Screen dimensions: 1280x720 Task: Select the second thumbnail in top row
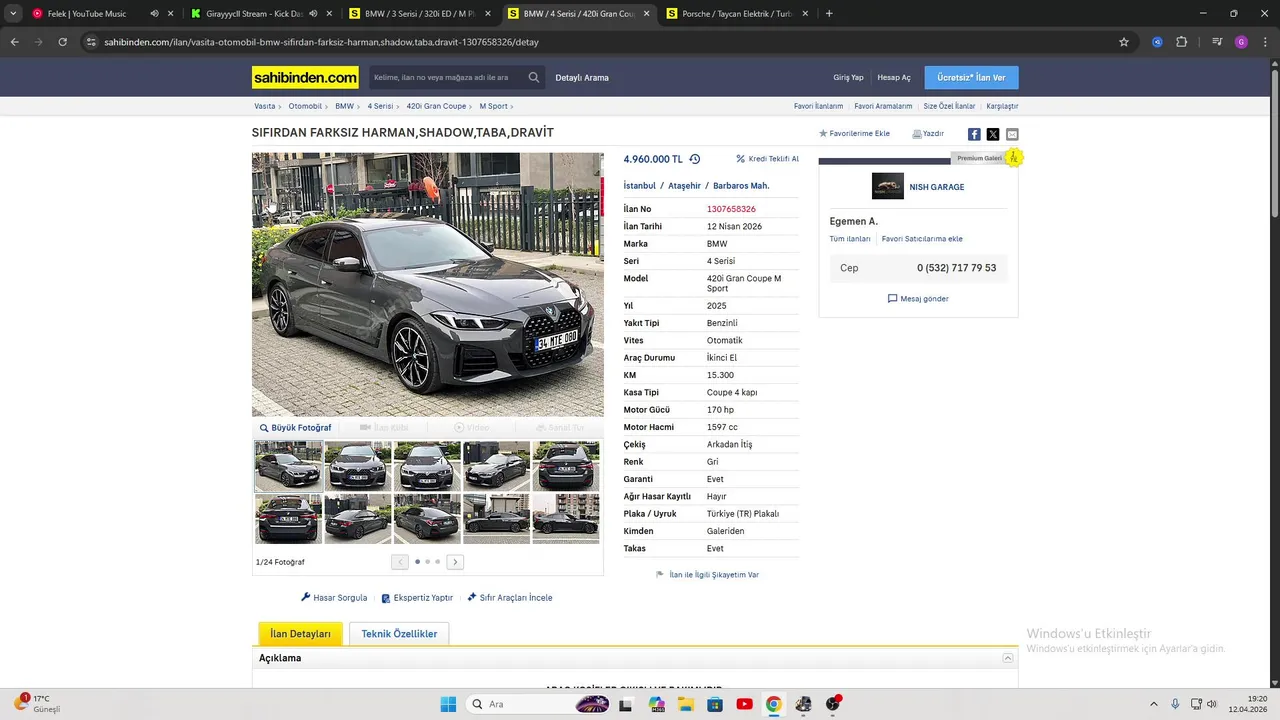click(x=358, y=466)
